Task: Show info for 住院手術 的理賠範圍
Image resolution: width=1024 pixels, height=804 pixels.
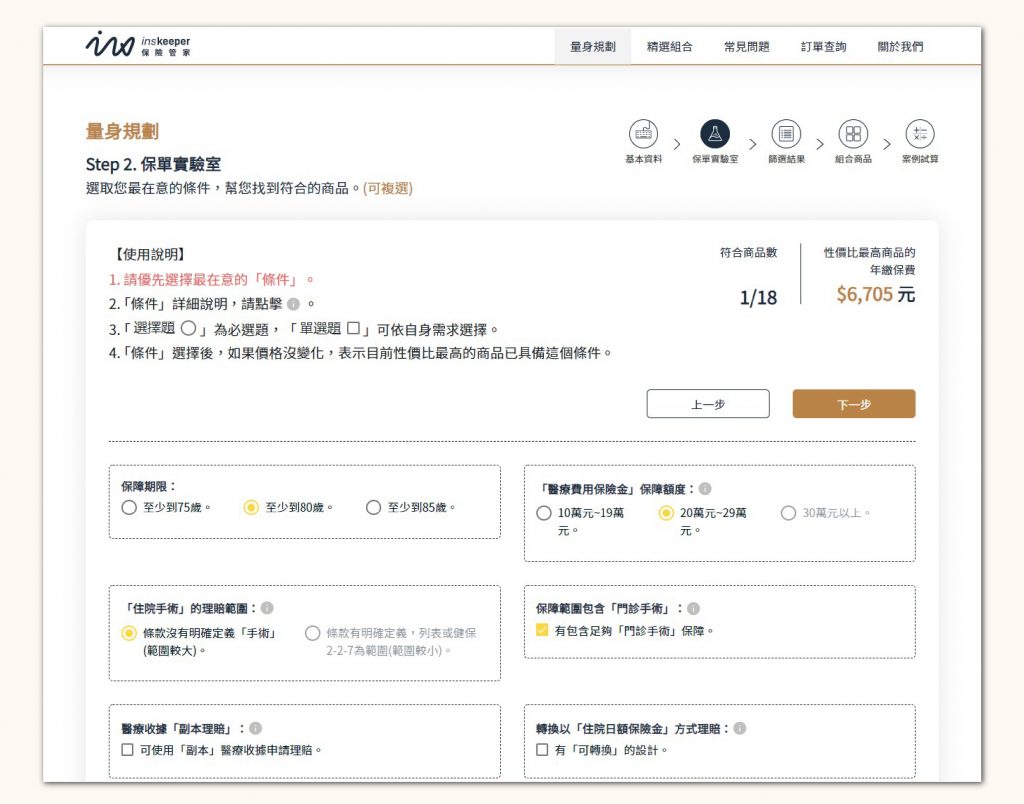Action: tap(267, 608)
